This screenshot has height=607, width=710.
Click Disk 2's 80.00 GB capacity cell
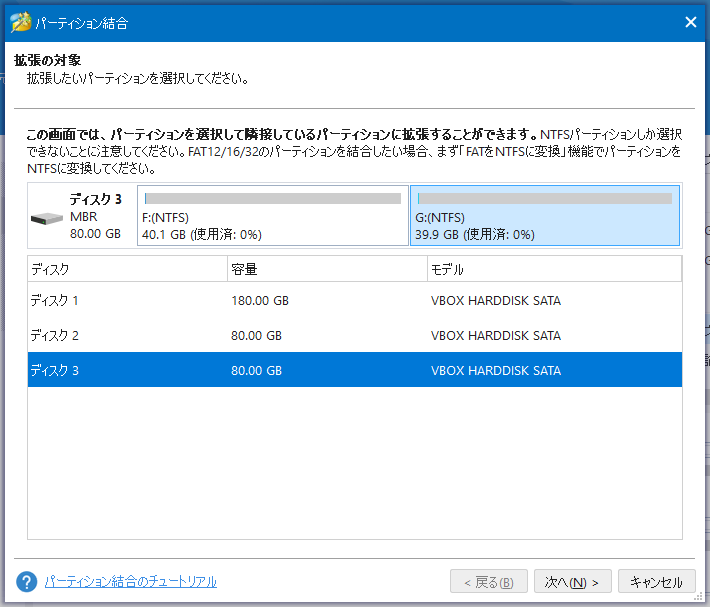256,335
